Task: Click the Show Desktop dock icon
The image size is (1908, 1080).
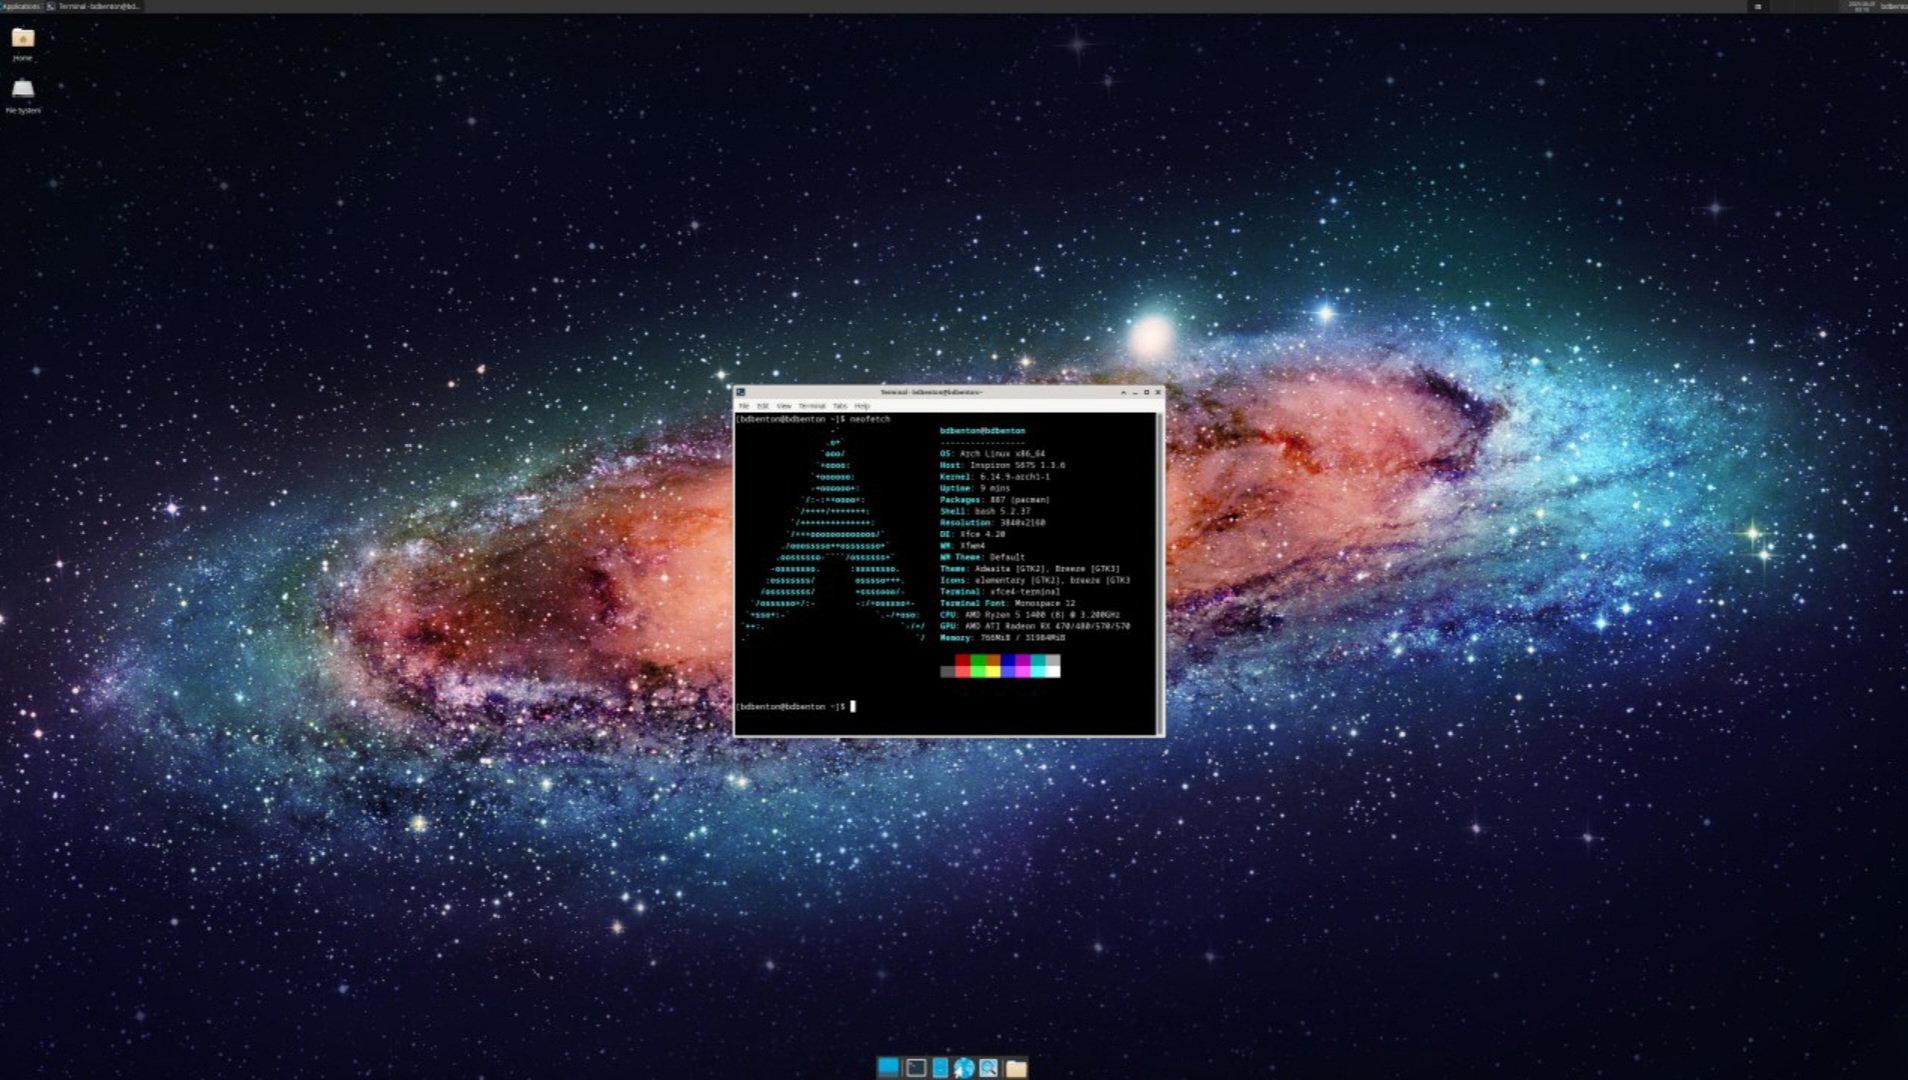Action: [x=888, y=1067]
